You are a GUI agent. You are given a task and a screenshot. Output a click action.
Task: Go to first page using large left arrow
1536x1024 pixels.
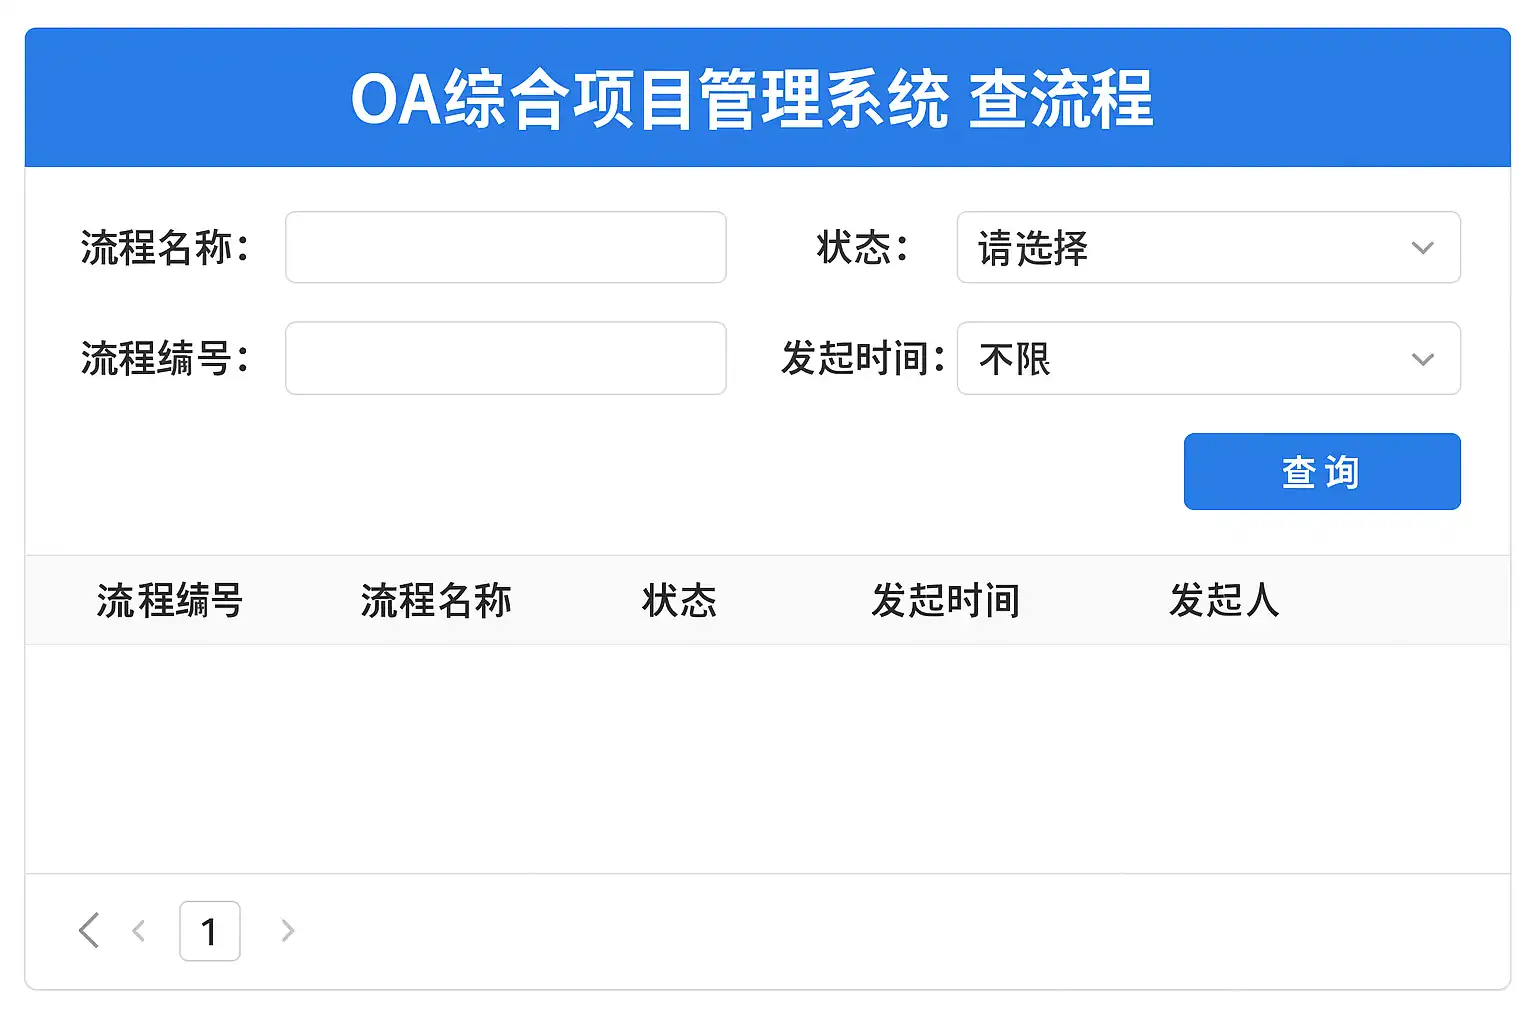[x=89, y=930]
